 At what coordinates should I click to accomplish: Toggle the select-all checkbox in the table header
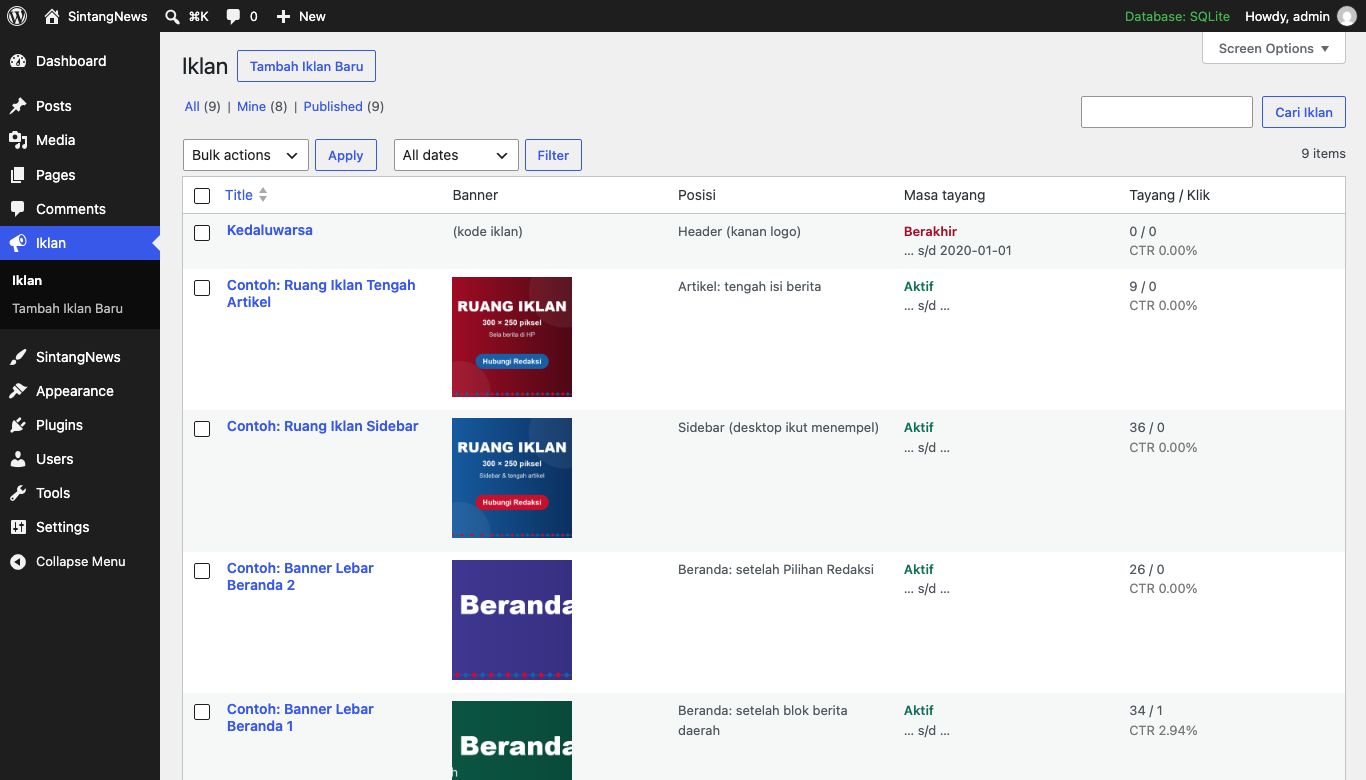(202, 196)
